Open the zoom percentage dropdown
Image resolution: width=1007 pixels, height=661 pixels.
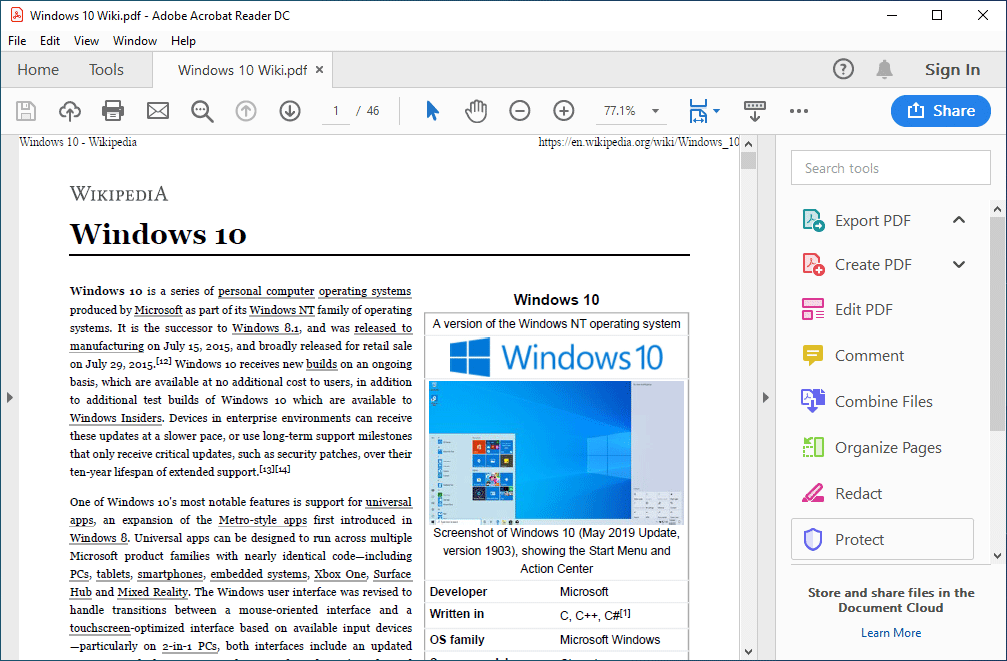click(655, 111)
